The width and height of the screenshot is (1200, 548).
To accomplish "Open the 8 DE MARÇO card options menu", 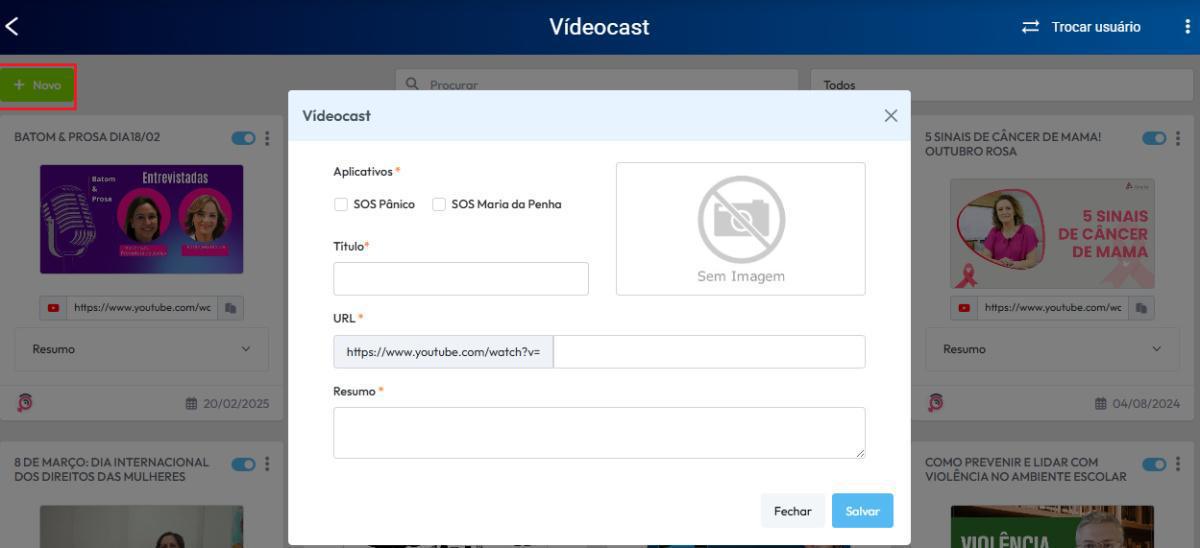I will (x=267, y=464).
